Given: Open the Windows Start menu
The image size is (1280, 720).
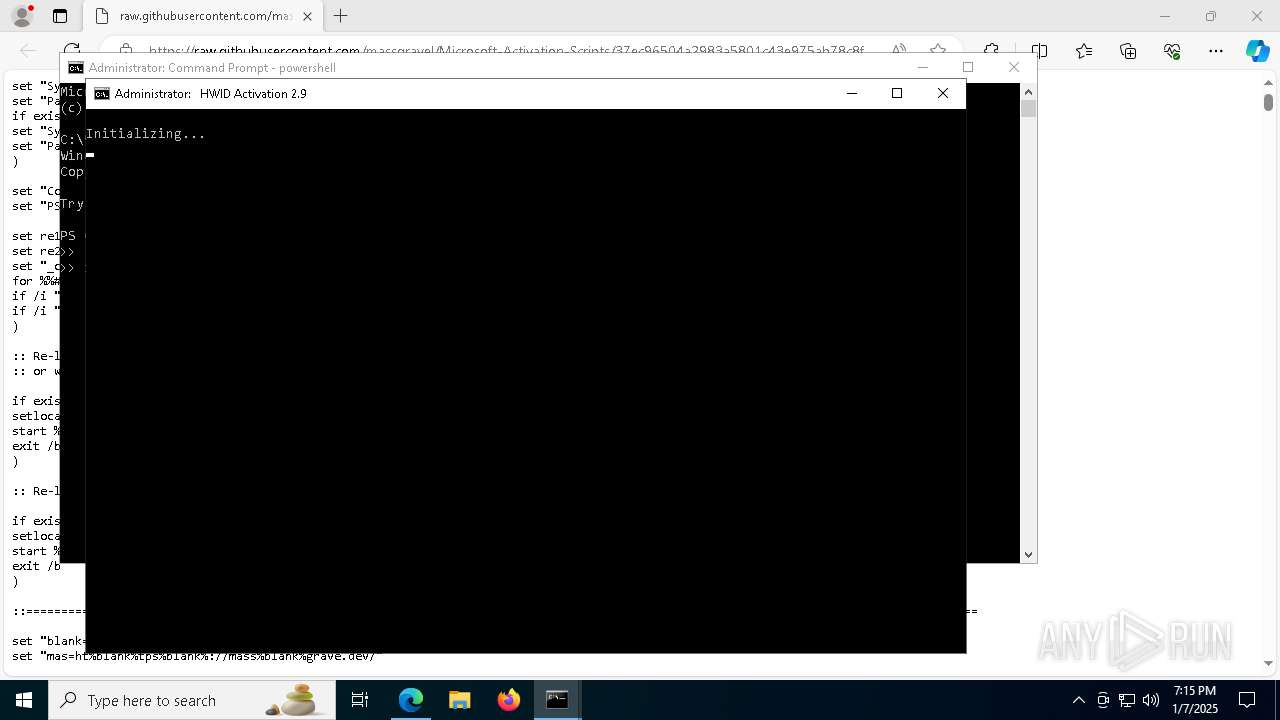Looking at the screenshot, I should [24, 700].
